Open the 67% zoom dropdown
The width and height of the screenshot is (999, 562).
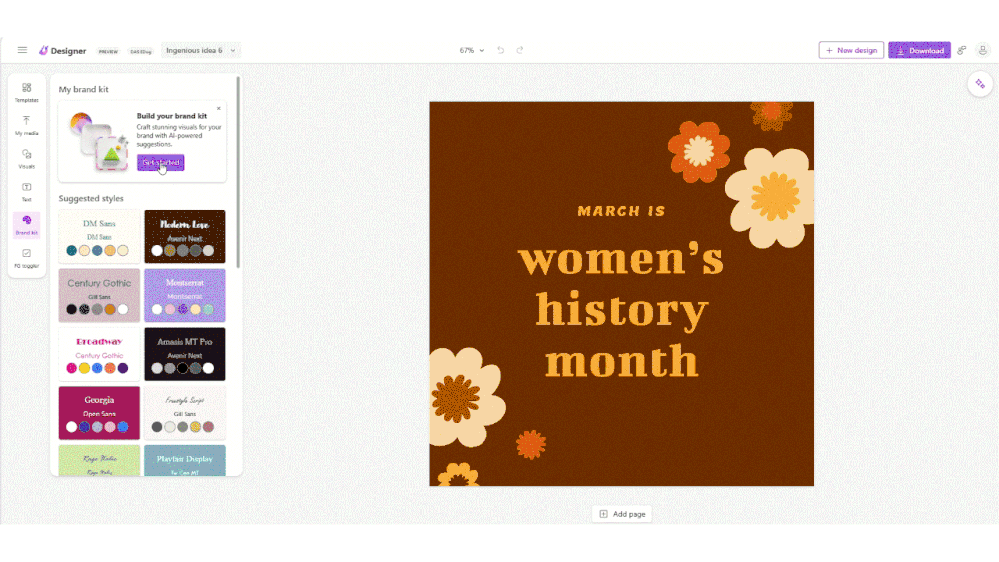[471, 50]
